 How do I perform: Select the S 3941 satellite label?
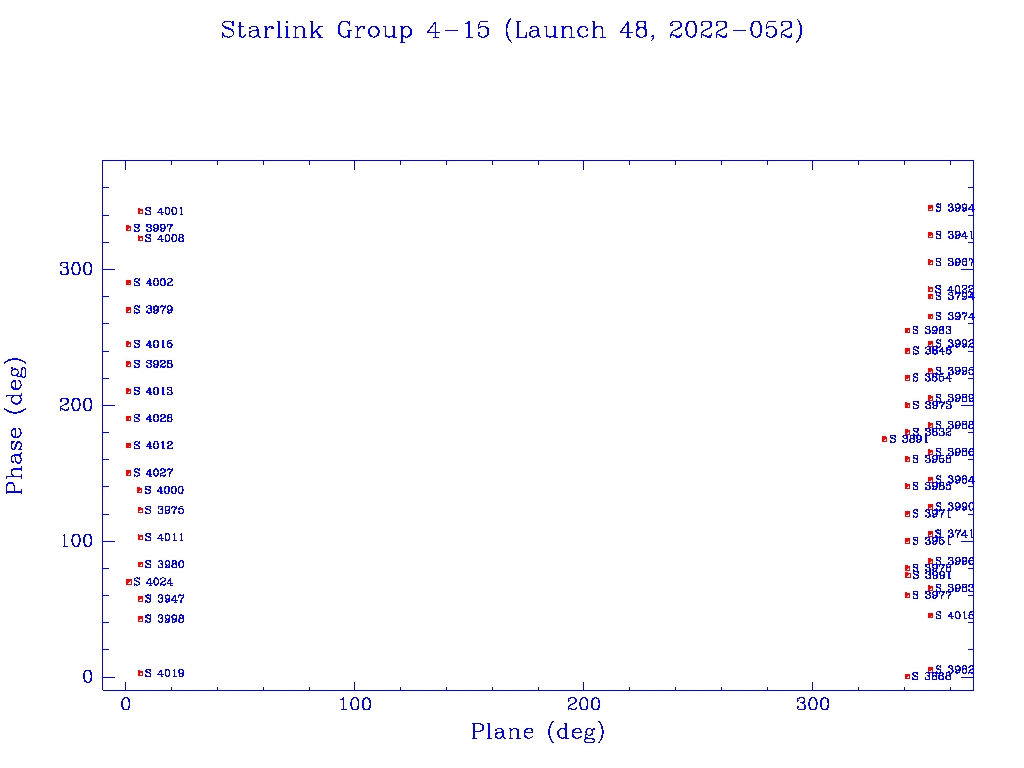954,235
